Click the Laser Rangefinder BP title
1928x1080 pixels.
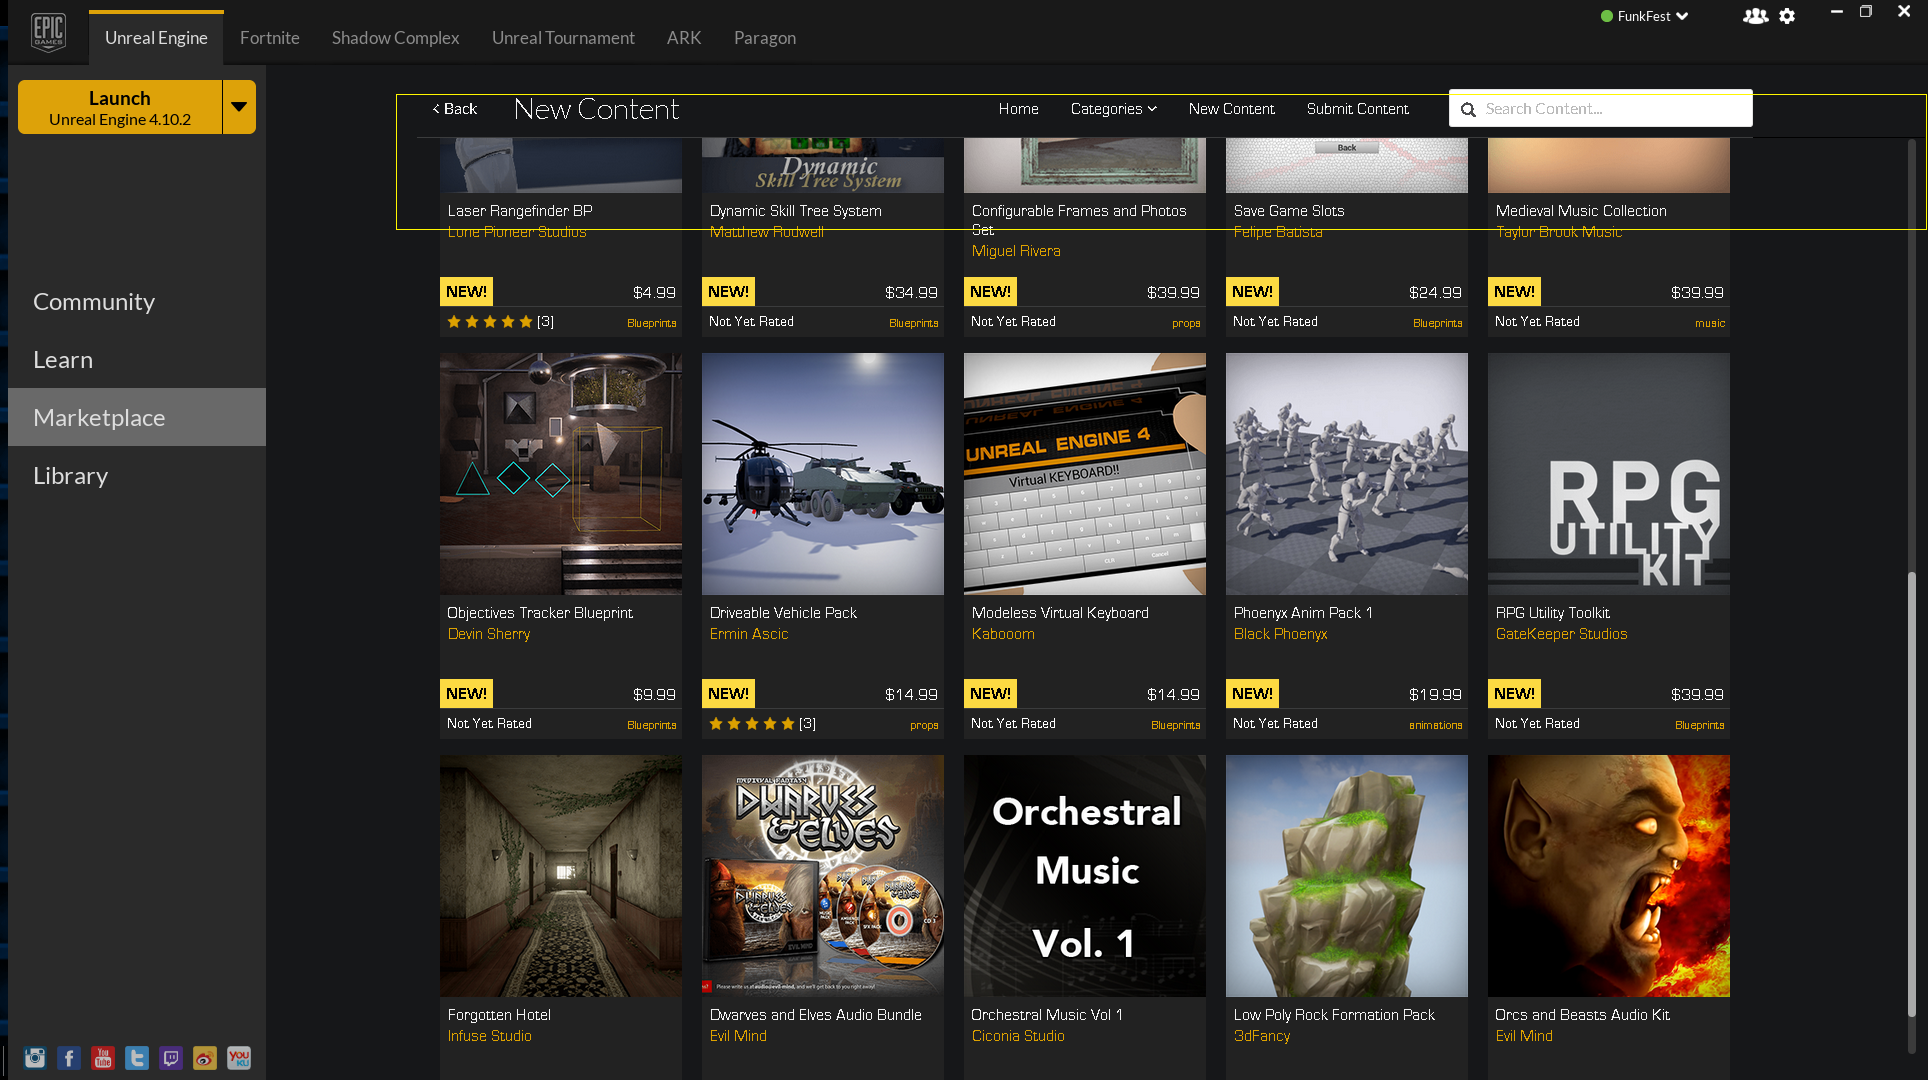coord(520,211)
